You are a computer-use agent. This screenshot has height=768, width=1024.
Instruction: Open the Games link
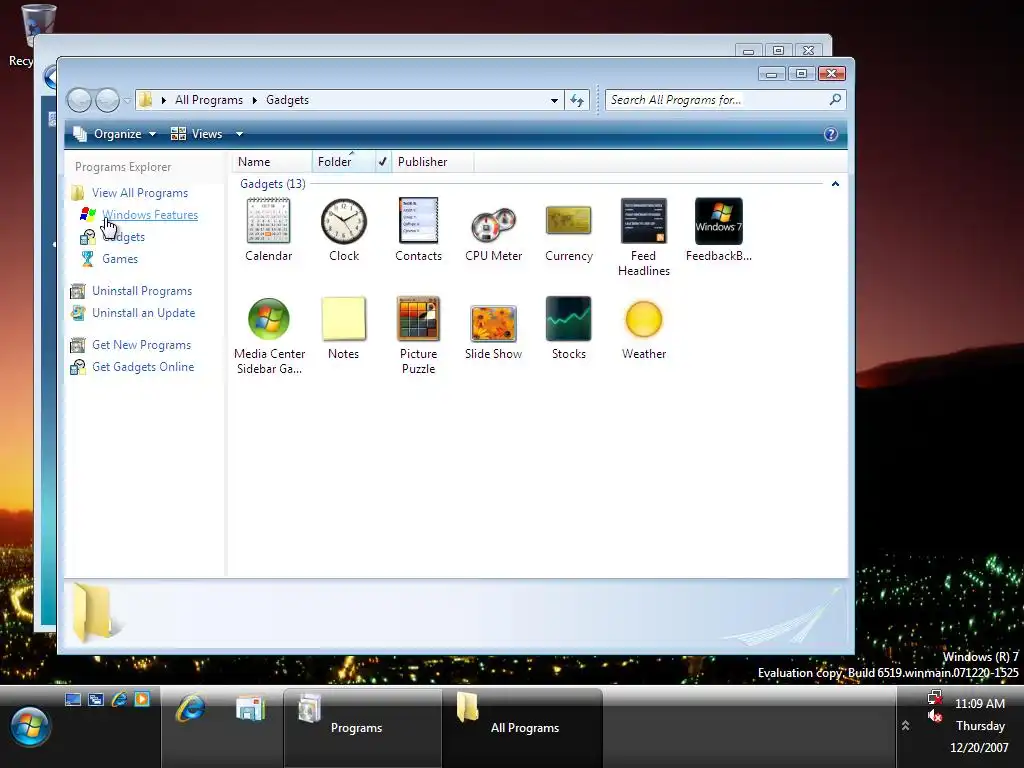(120, 259)
